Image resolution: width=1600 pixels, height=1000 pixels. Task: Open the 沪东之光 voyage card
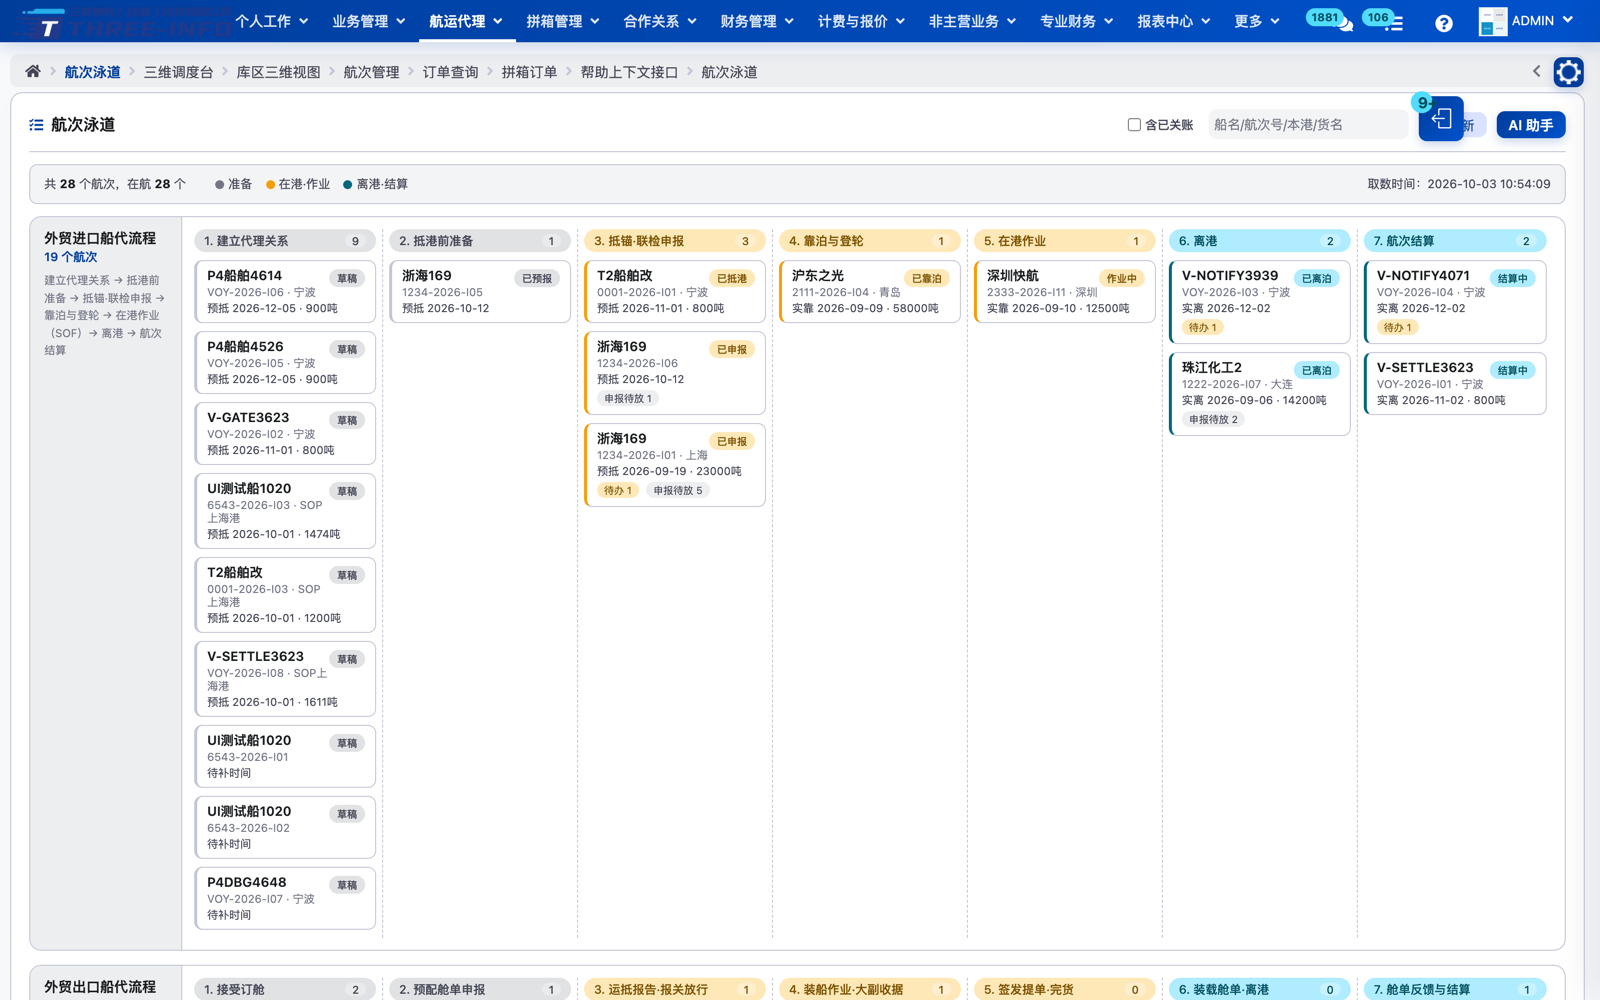[869, 291]
